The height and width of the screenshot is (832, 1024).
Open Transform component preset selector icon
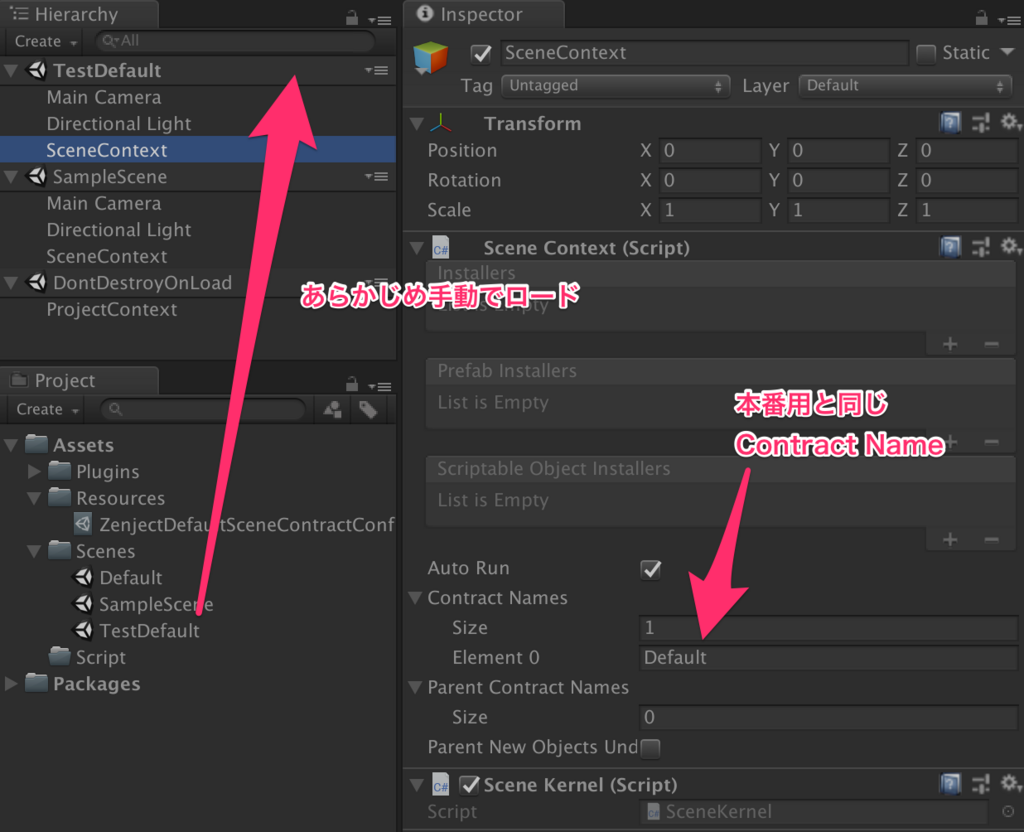pos(980,122)
